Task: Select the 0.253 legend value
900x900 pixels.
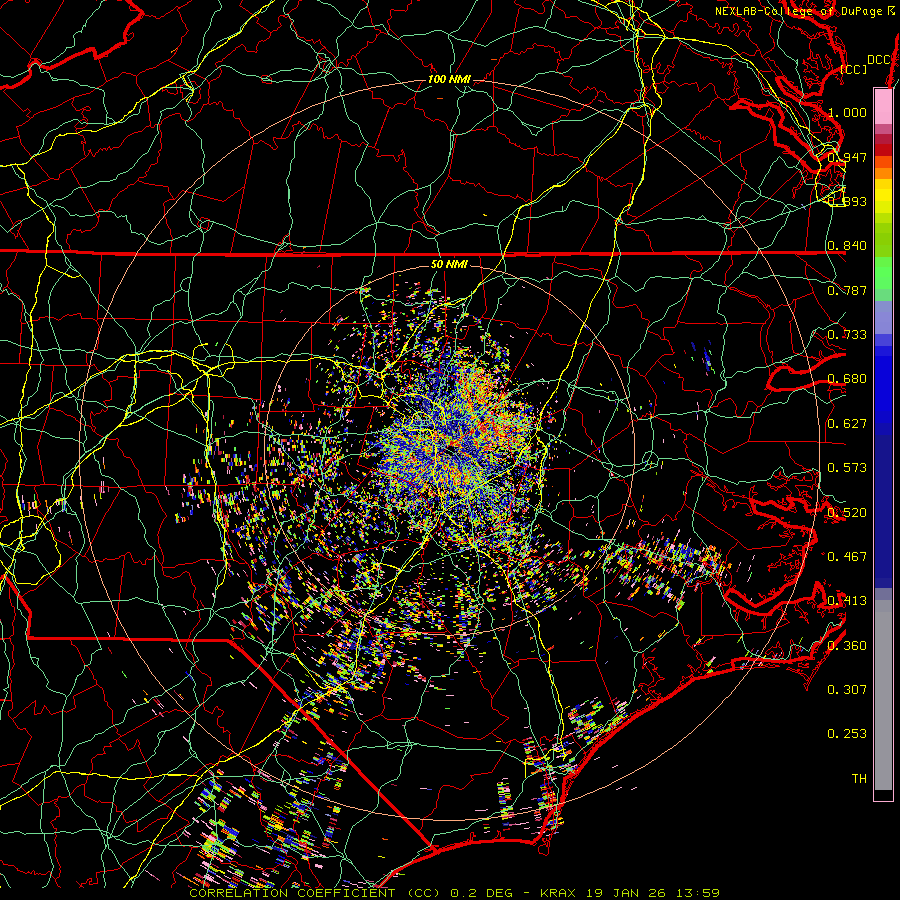Action: click(x=847, y=734)
